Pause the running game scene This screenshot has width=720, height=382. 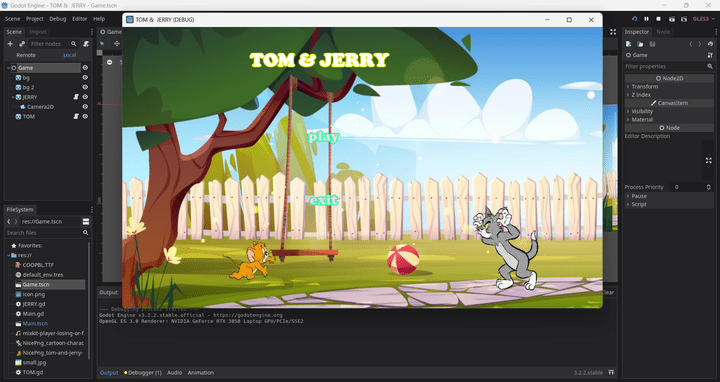646,19
